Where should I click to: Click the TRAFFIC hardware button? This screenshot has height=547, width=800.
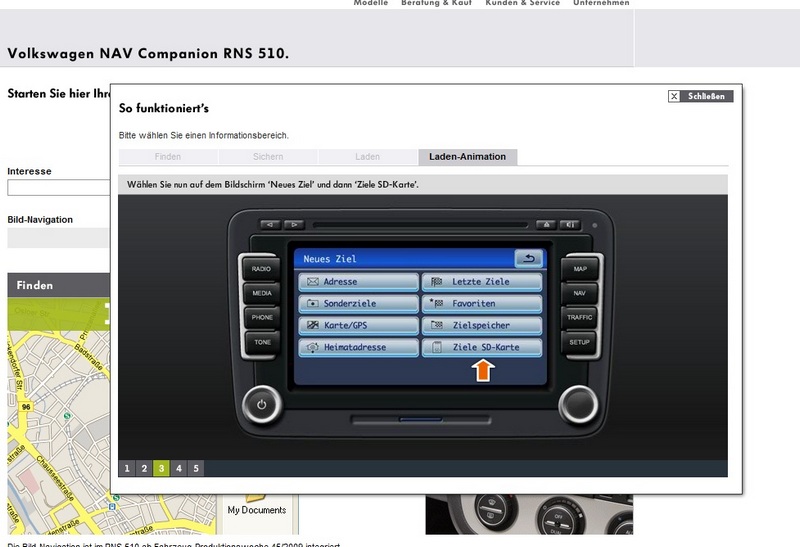(580, 317)
